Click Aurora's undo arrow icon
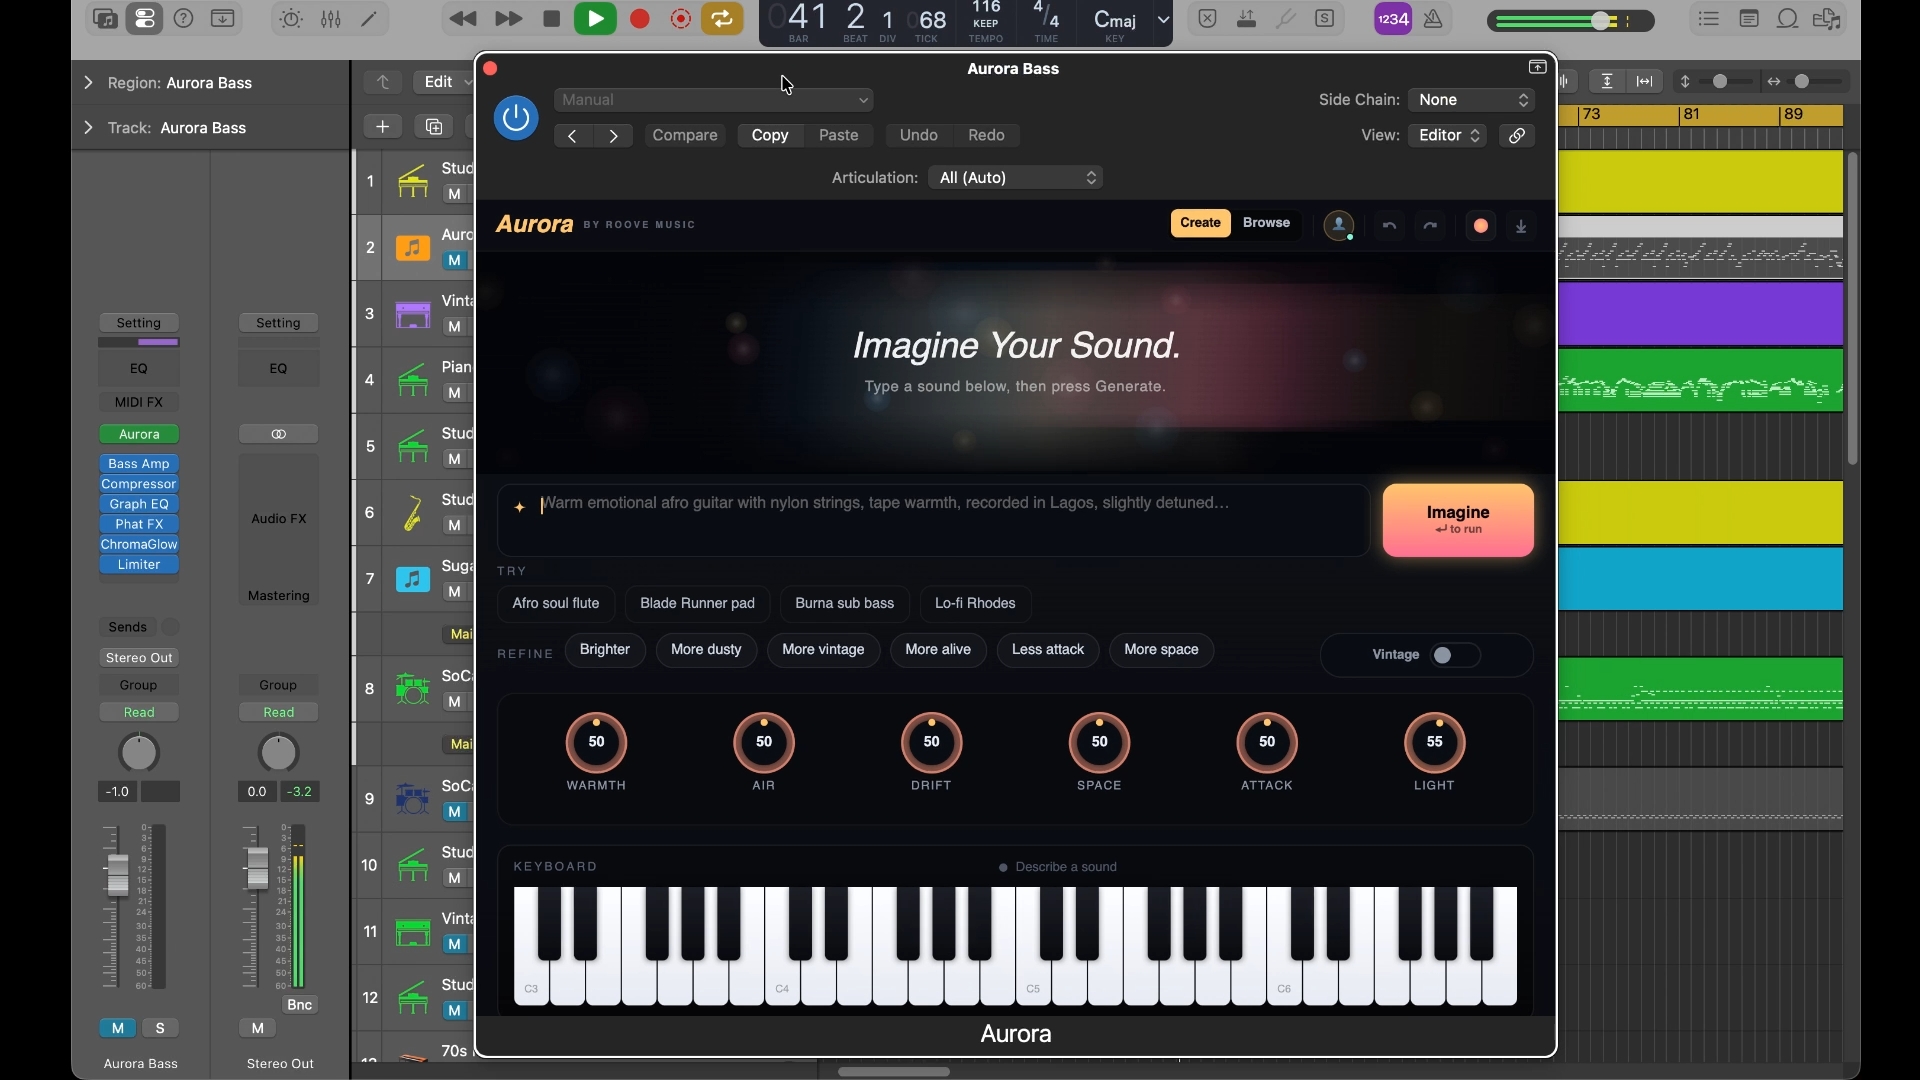 1390,227
